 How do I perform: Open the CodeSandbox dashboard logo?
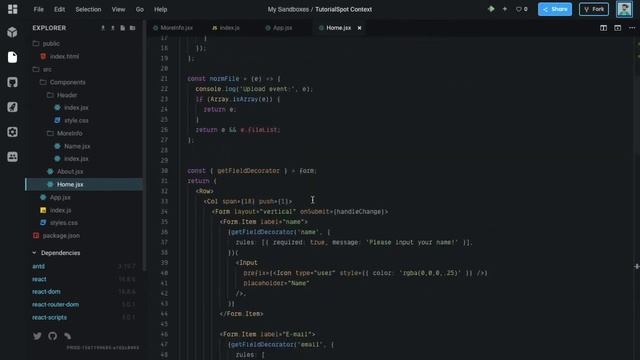(x=13, y=9)
